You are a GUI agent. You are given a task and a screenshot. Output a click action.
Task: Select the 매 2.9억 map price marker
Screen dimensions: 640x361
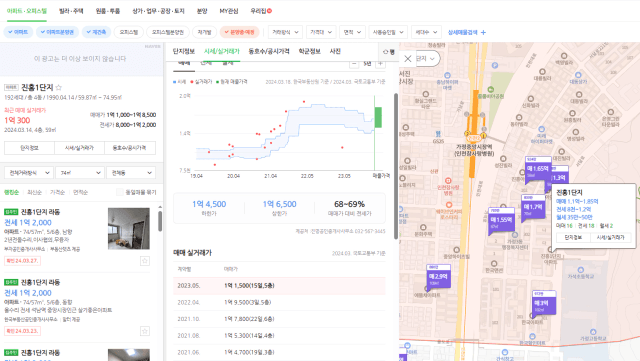click(x=438, y=276)
